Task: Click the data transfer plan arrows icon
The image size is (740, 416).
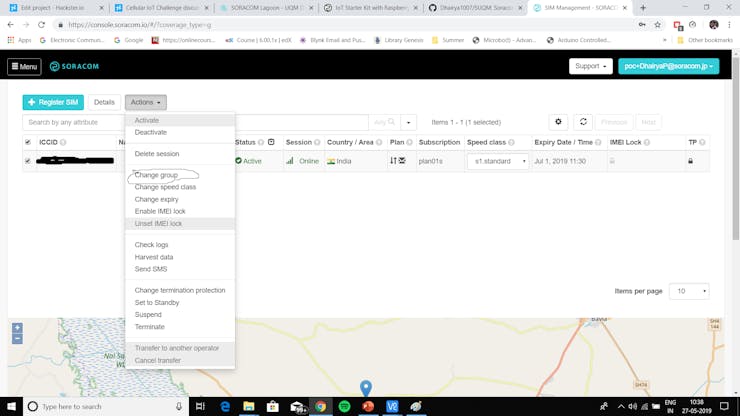Action: click(393, 161)
